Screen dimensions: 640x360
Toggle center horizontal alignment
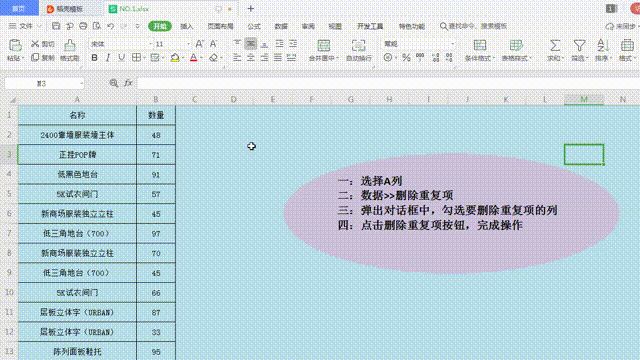tap(251, 58)
